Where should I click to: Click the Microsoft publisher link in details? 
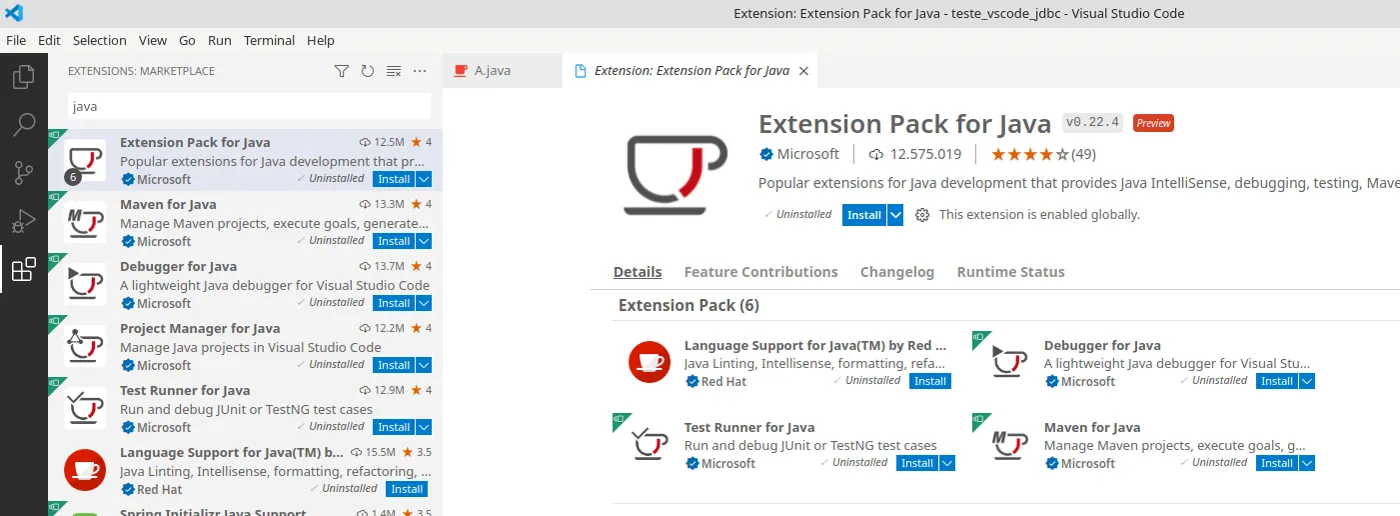coord(808,154)
